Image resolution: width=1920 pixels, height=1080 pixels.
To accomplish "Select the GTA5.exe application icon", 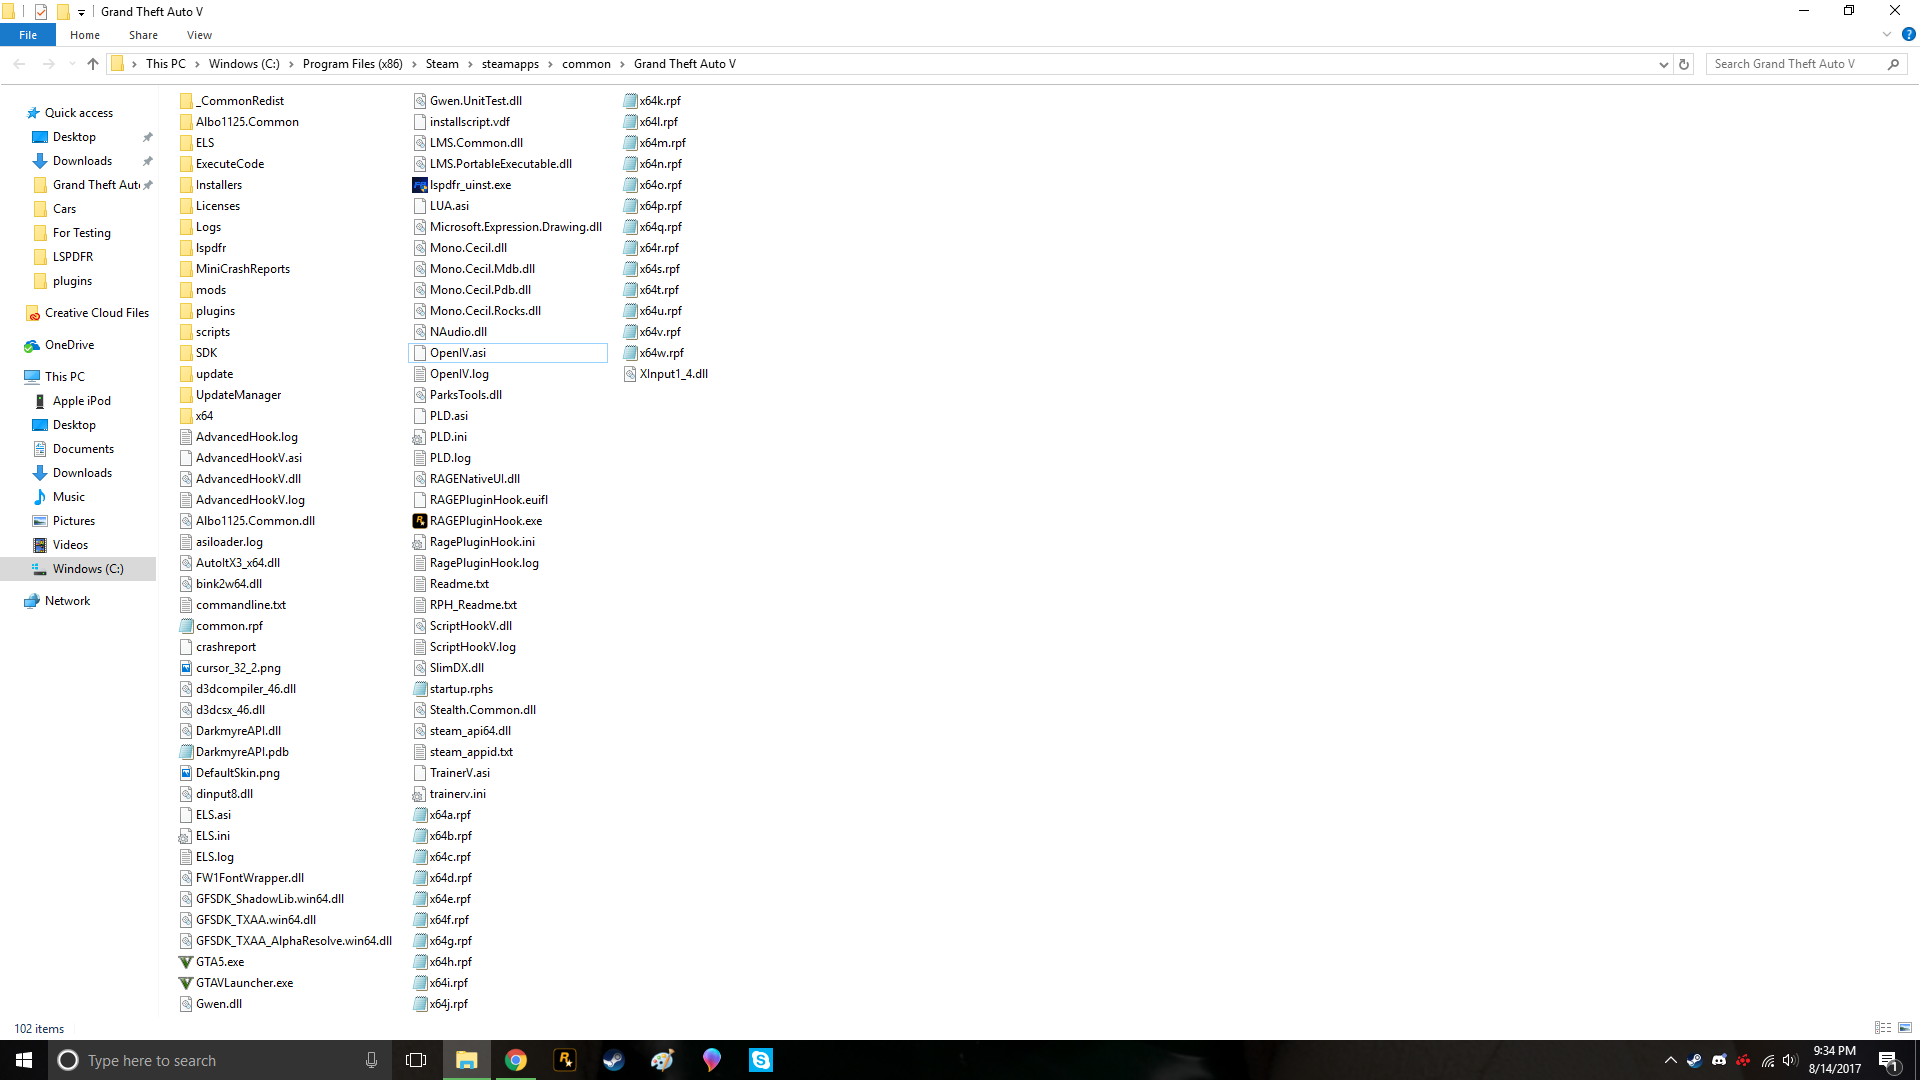I will click(186, 962).
